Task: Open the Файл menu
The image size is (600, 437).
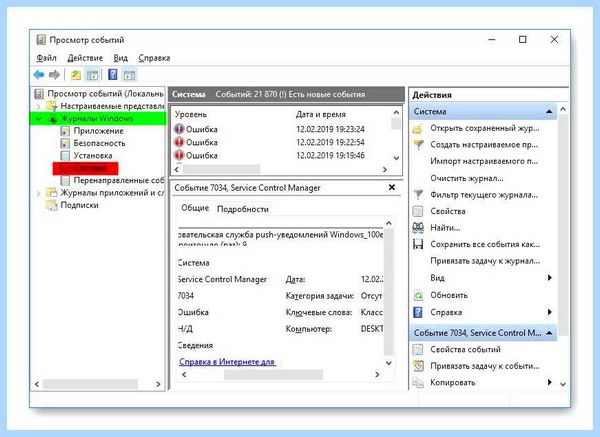Action: point(46,58)
